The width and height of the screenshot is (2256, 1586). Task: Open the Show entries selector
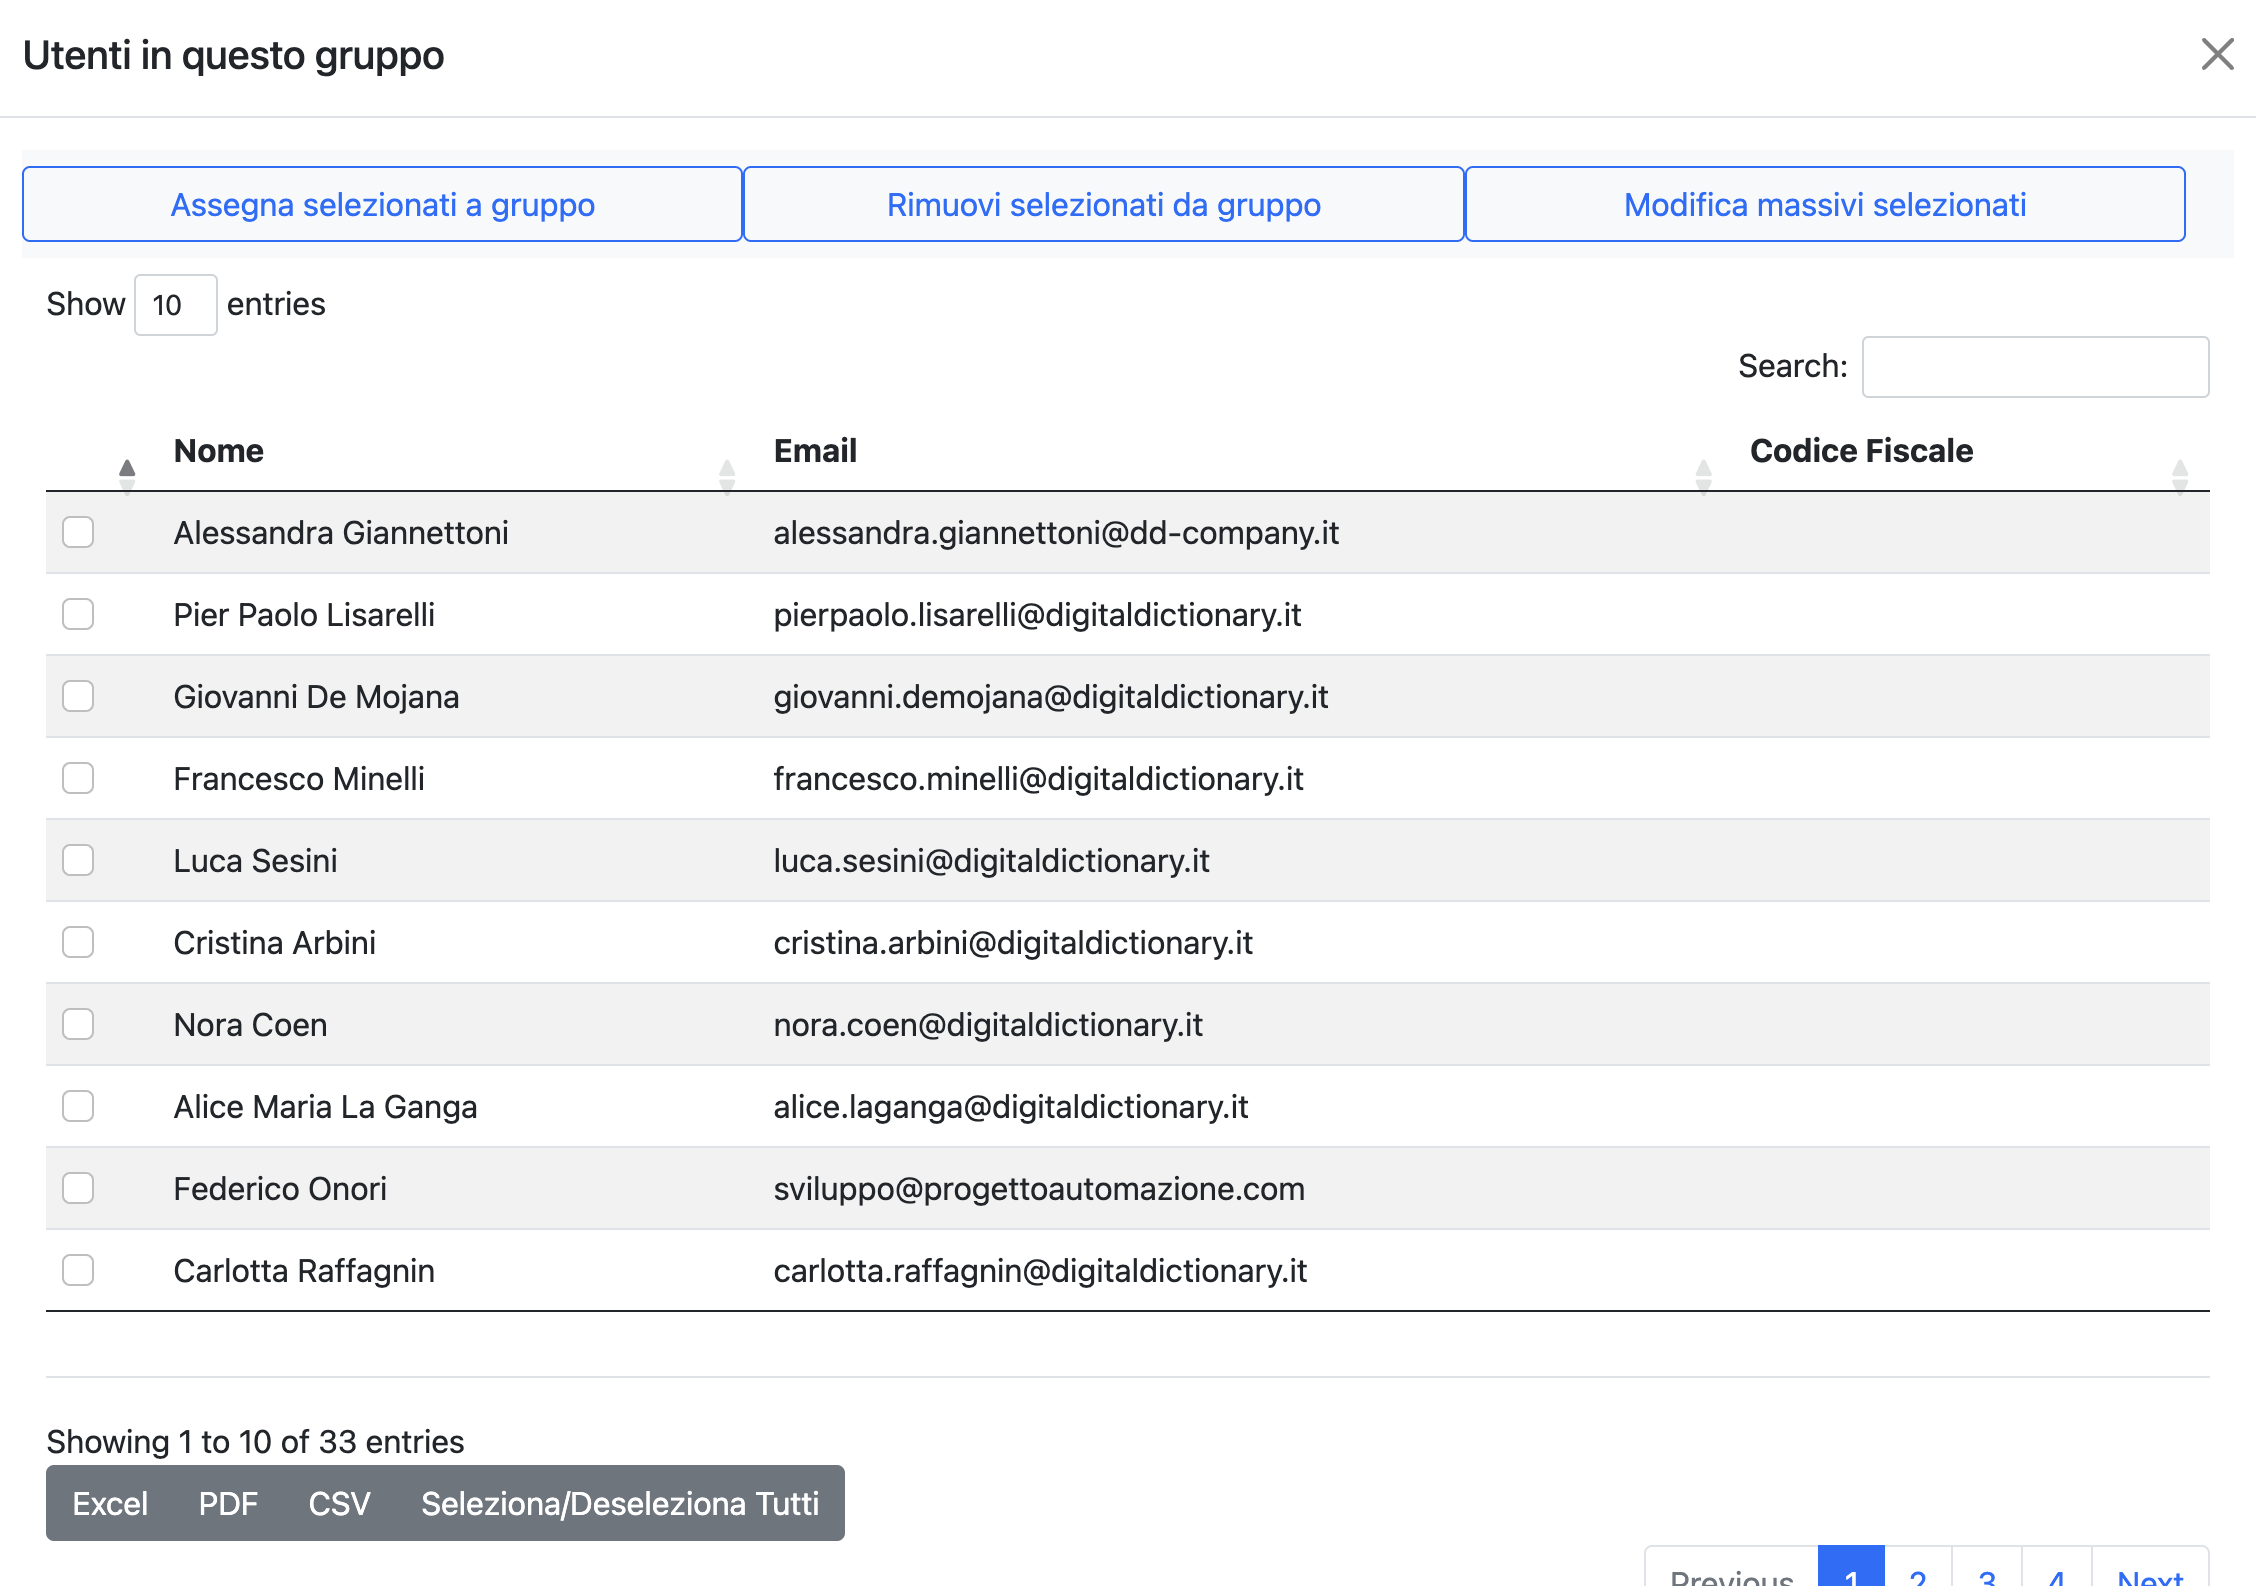point(175,304)
